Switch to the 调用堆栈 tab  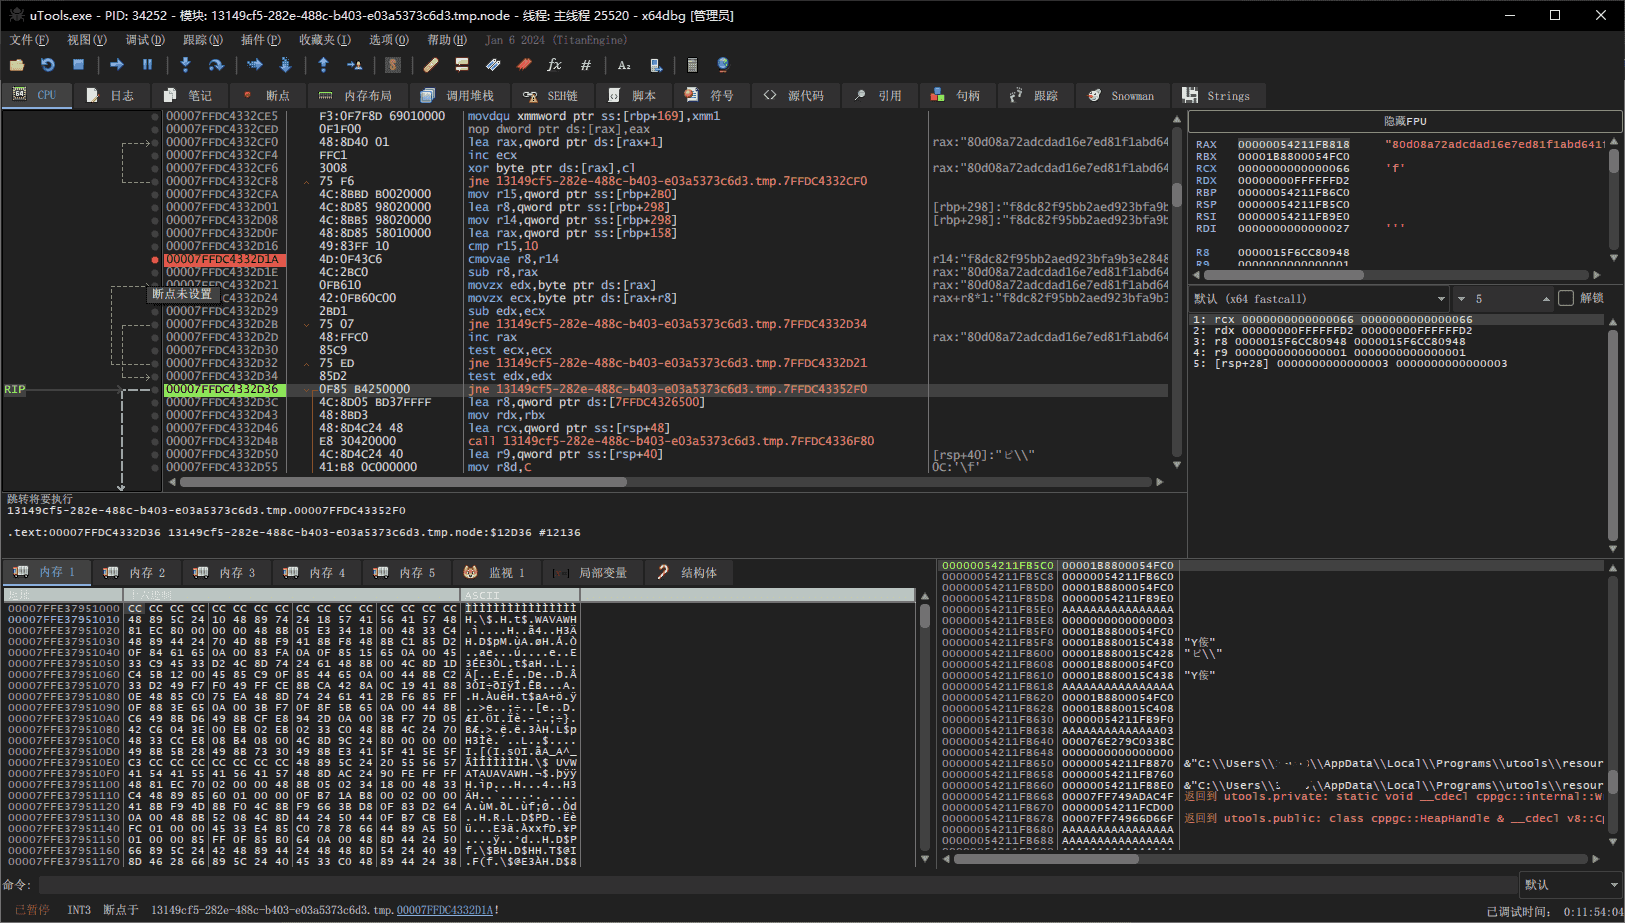(458, 96)
